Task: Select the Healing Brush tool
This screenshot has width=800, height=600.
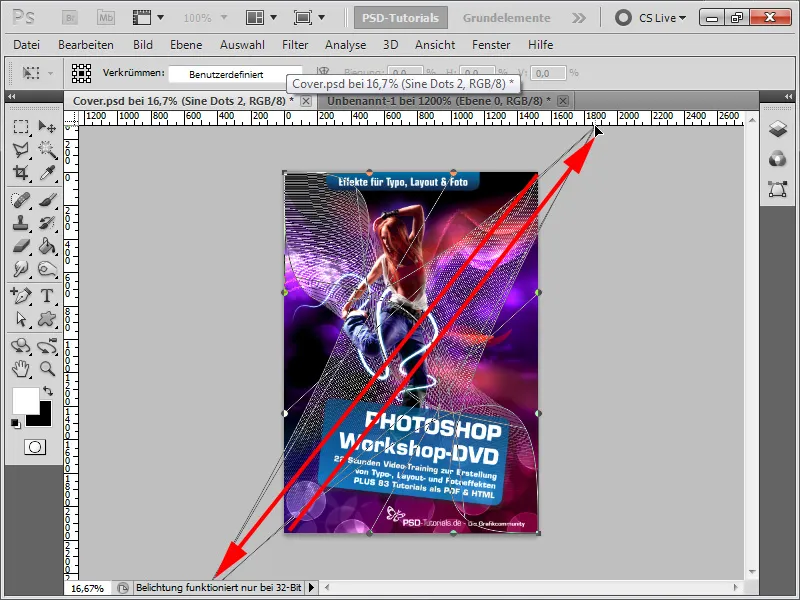Action: [20, 200]
